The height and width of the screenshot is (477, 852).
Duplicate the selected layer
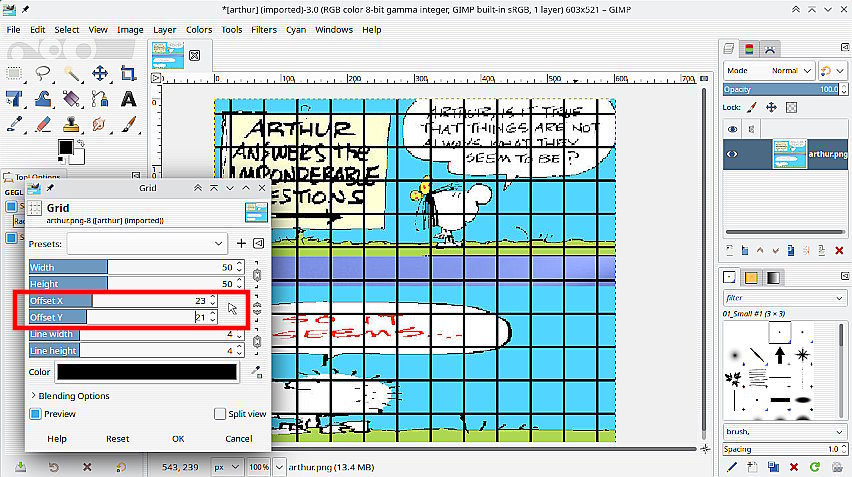[791, 250]
